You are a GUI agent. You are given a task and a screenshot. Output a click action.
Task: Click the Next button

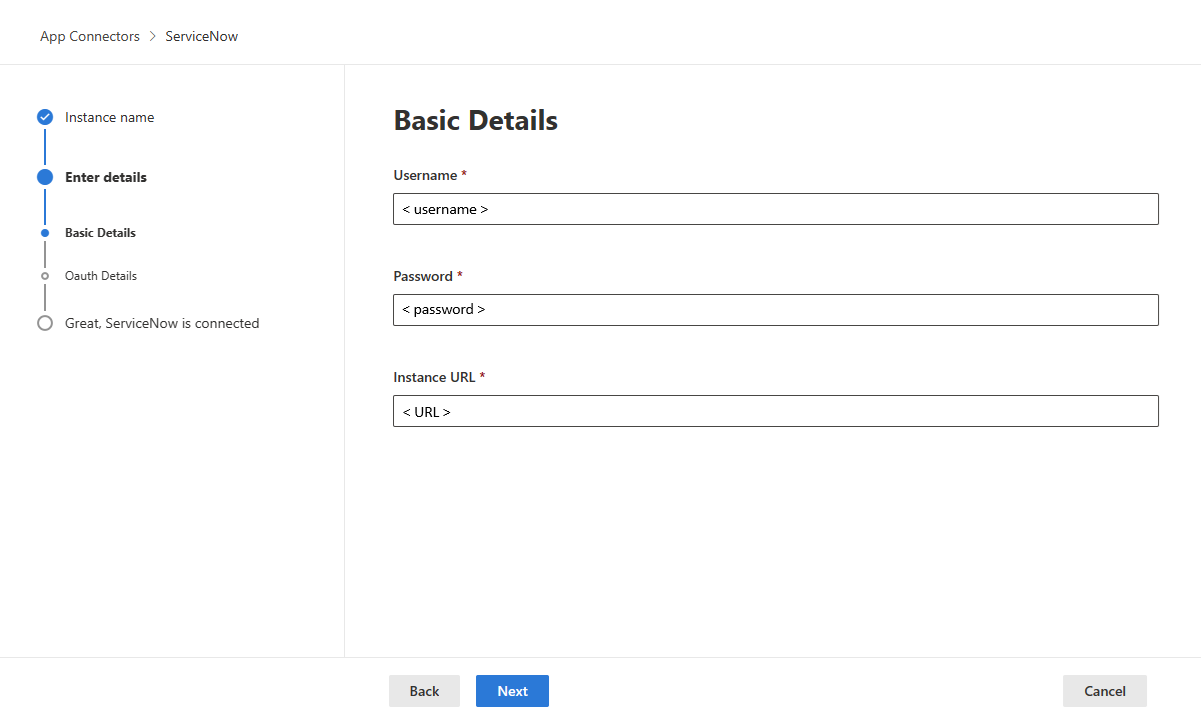point(512,691)
